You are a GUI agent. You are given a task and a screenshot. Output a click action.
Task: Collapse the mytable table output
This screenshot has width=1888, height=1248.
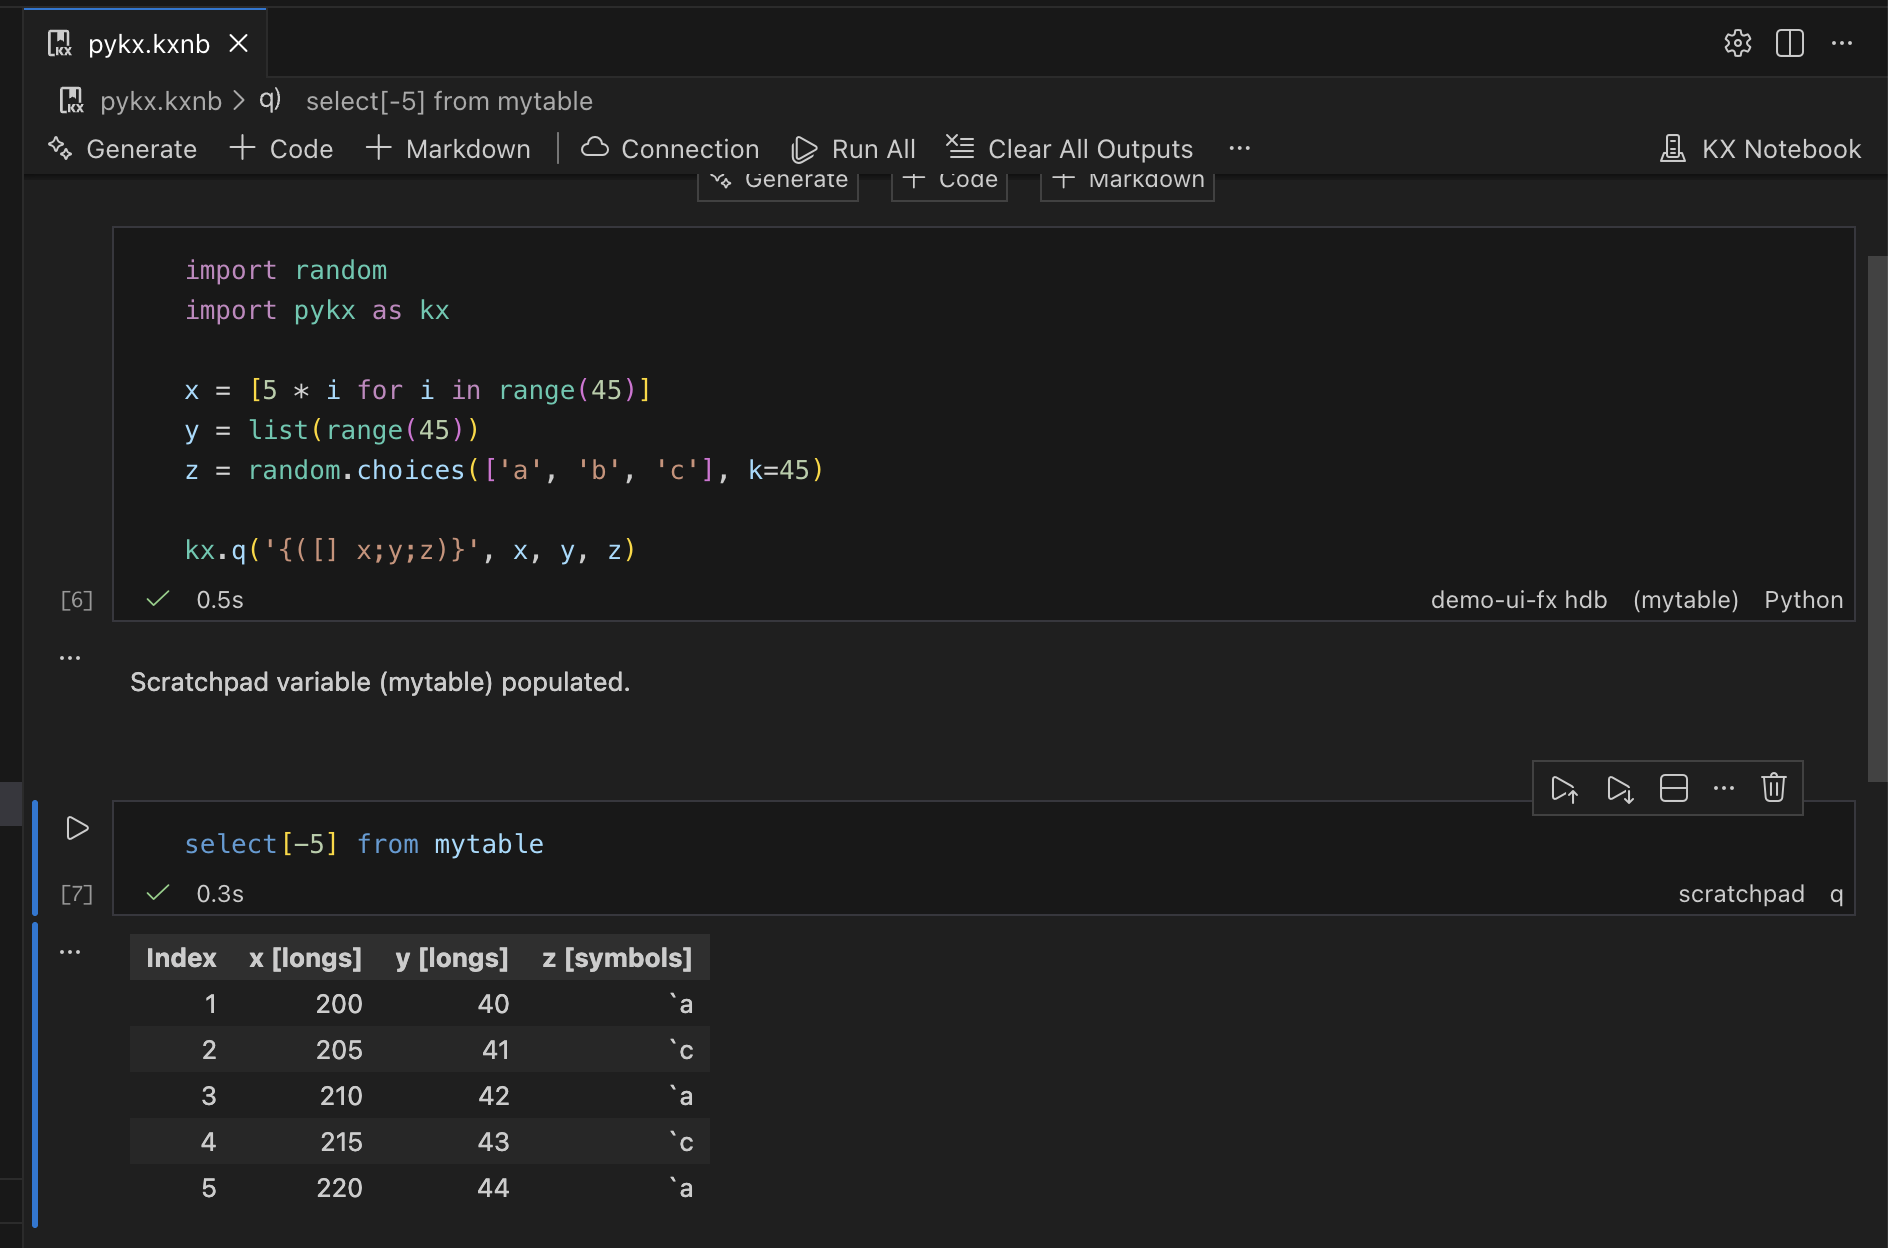coord(69,951)
